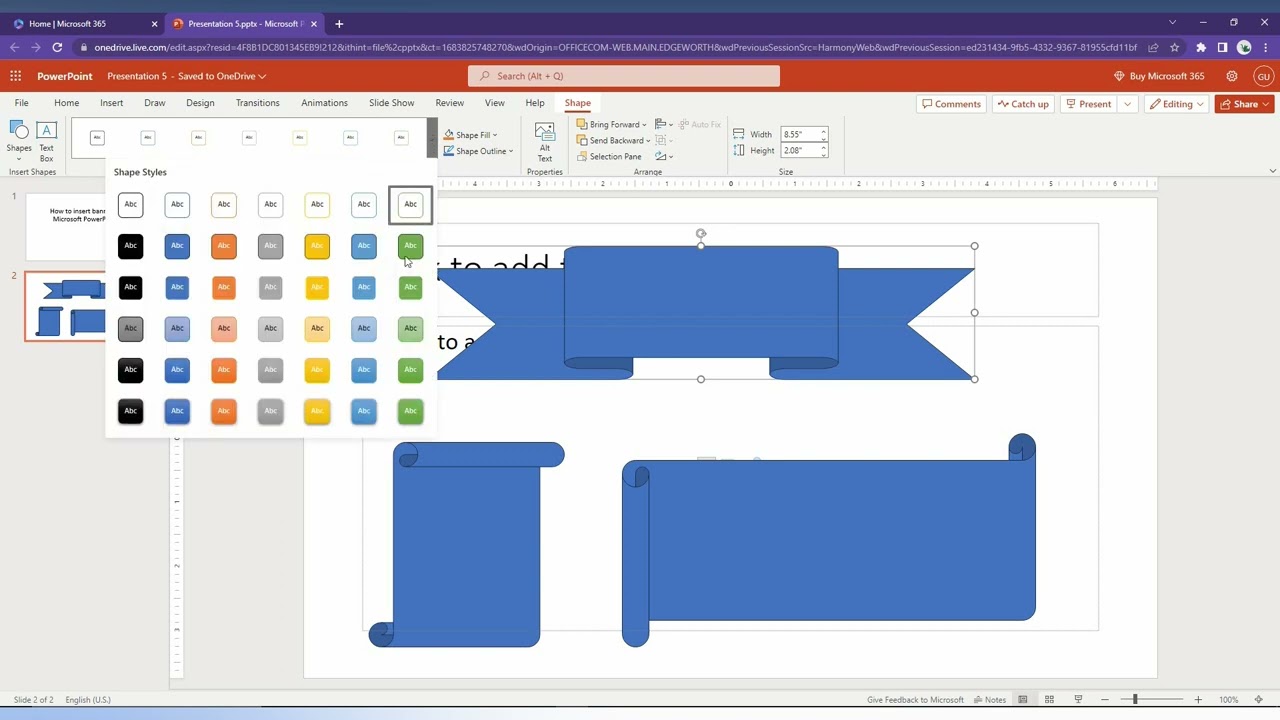Open the GU account avatar
Screen dimensions: 1280x720
pyautogui.click(x=1263, y=76)
